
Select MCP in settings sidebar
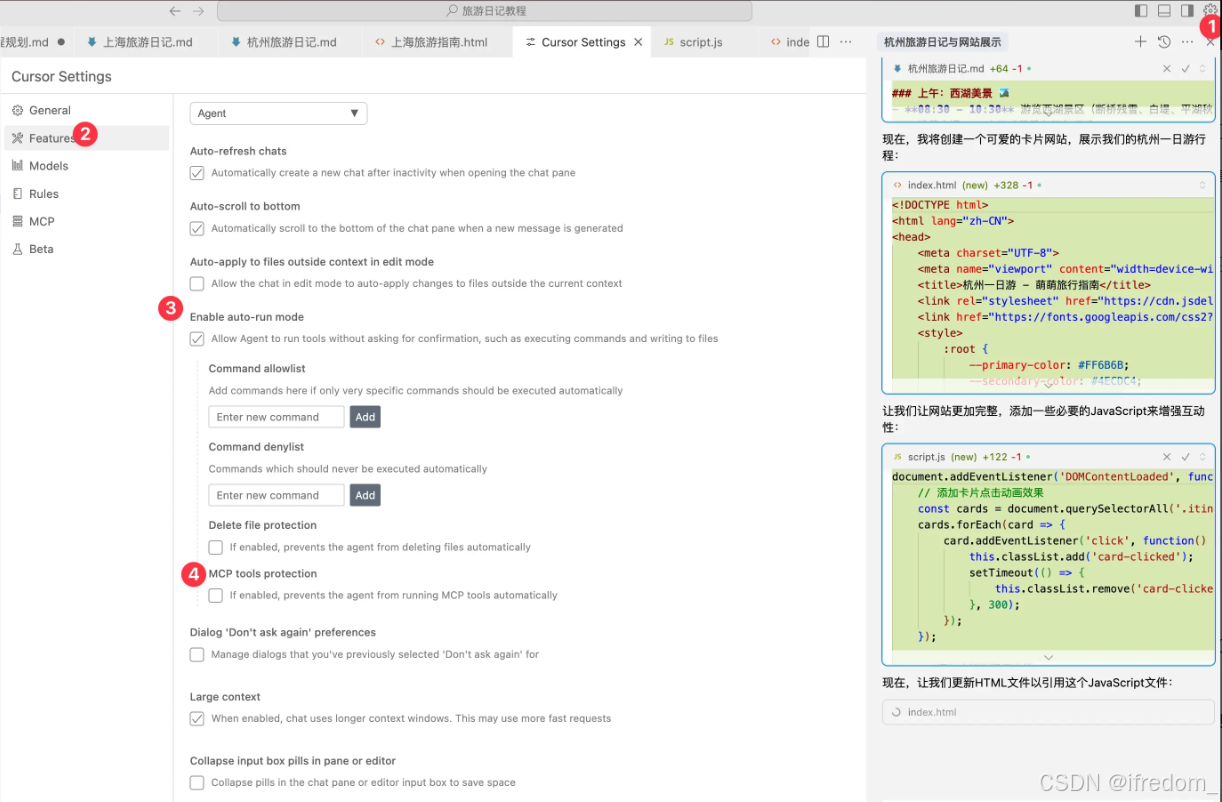tap(86, 221)
